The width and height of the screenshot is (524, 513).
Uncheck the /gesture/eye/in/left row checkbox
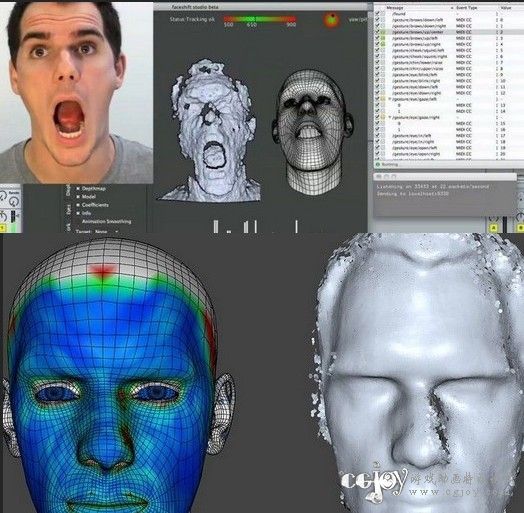(x=378, y=136)
